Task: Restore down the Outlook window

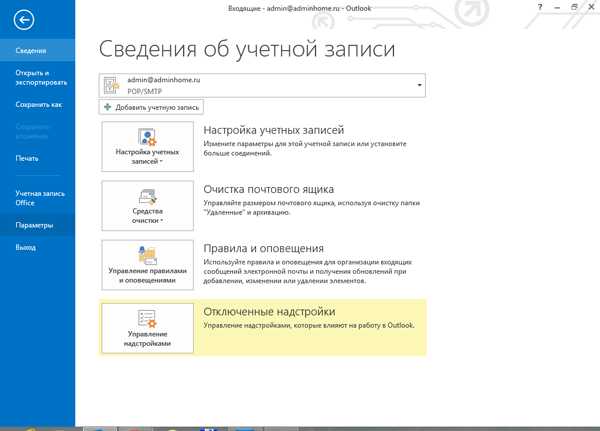Action: click(574, 7)
